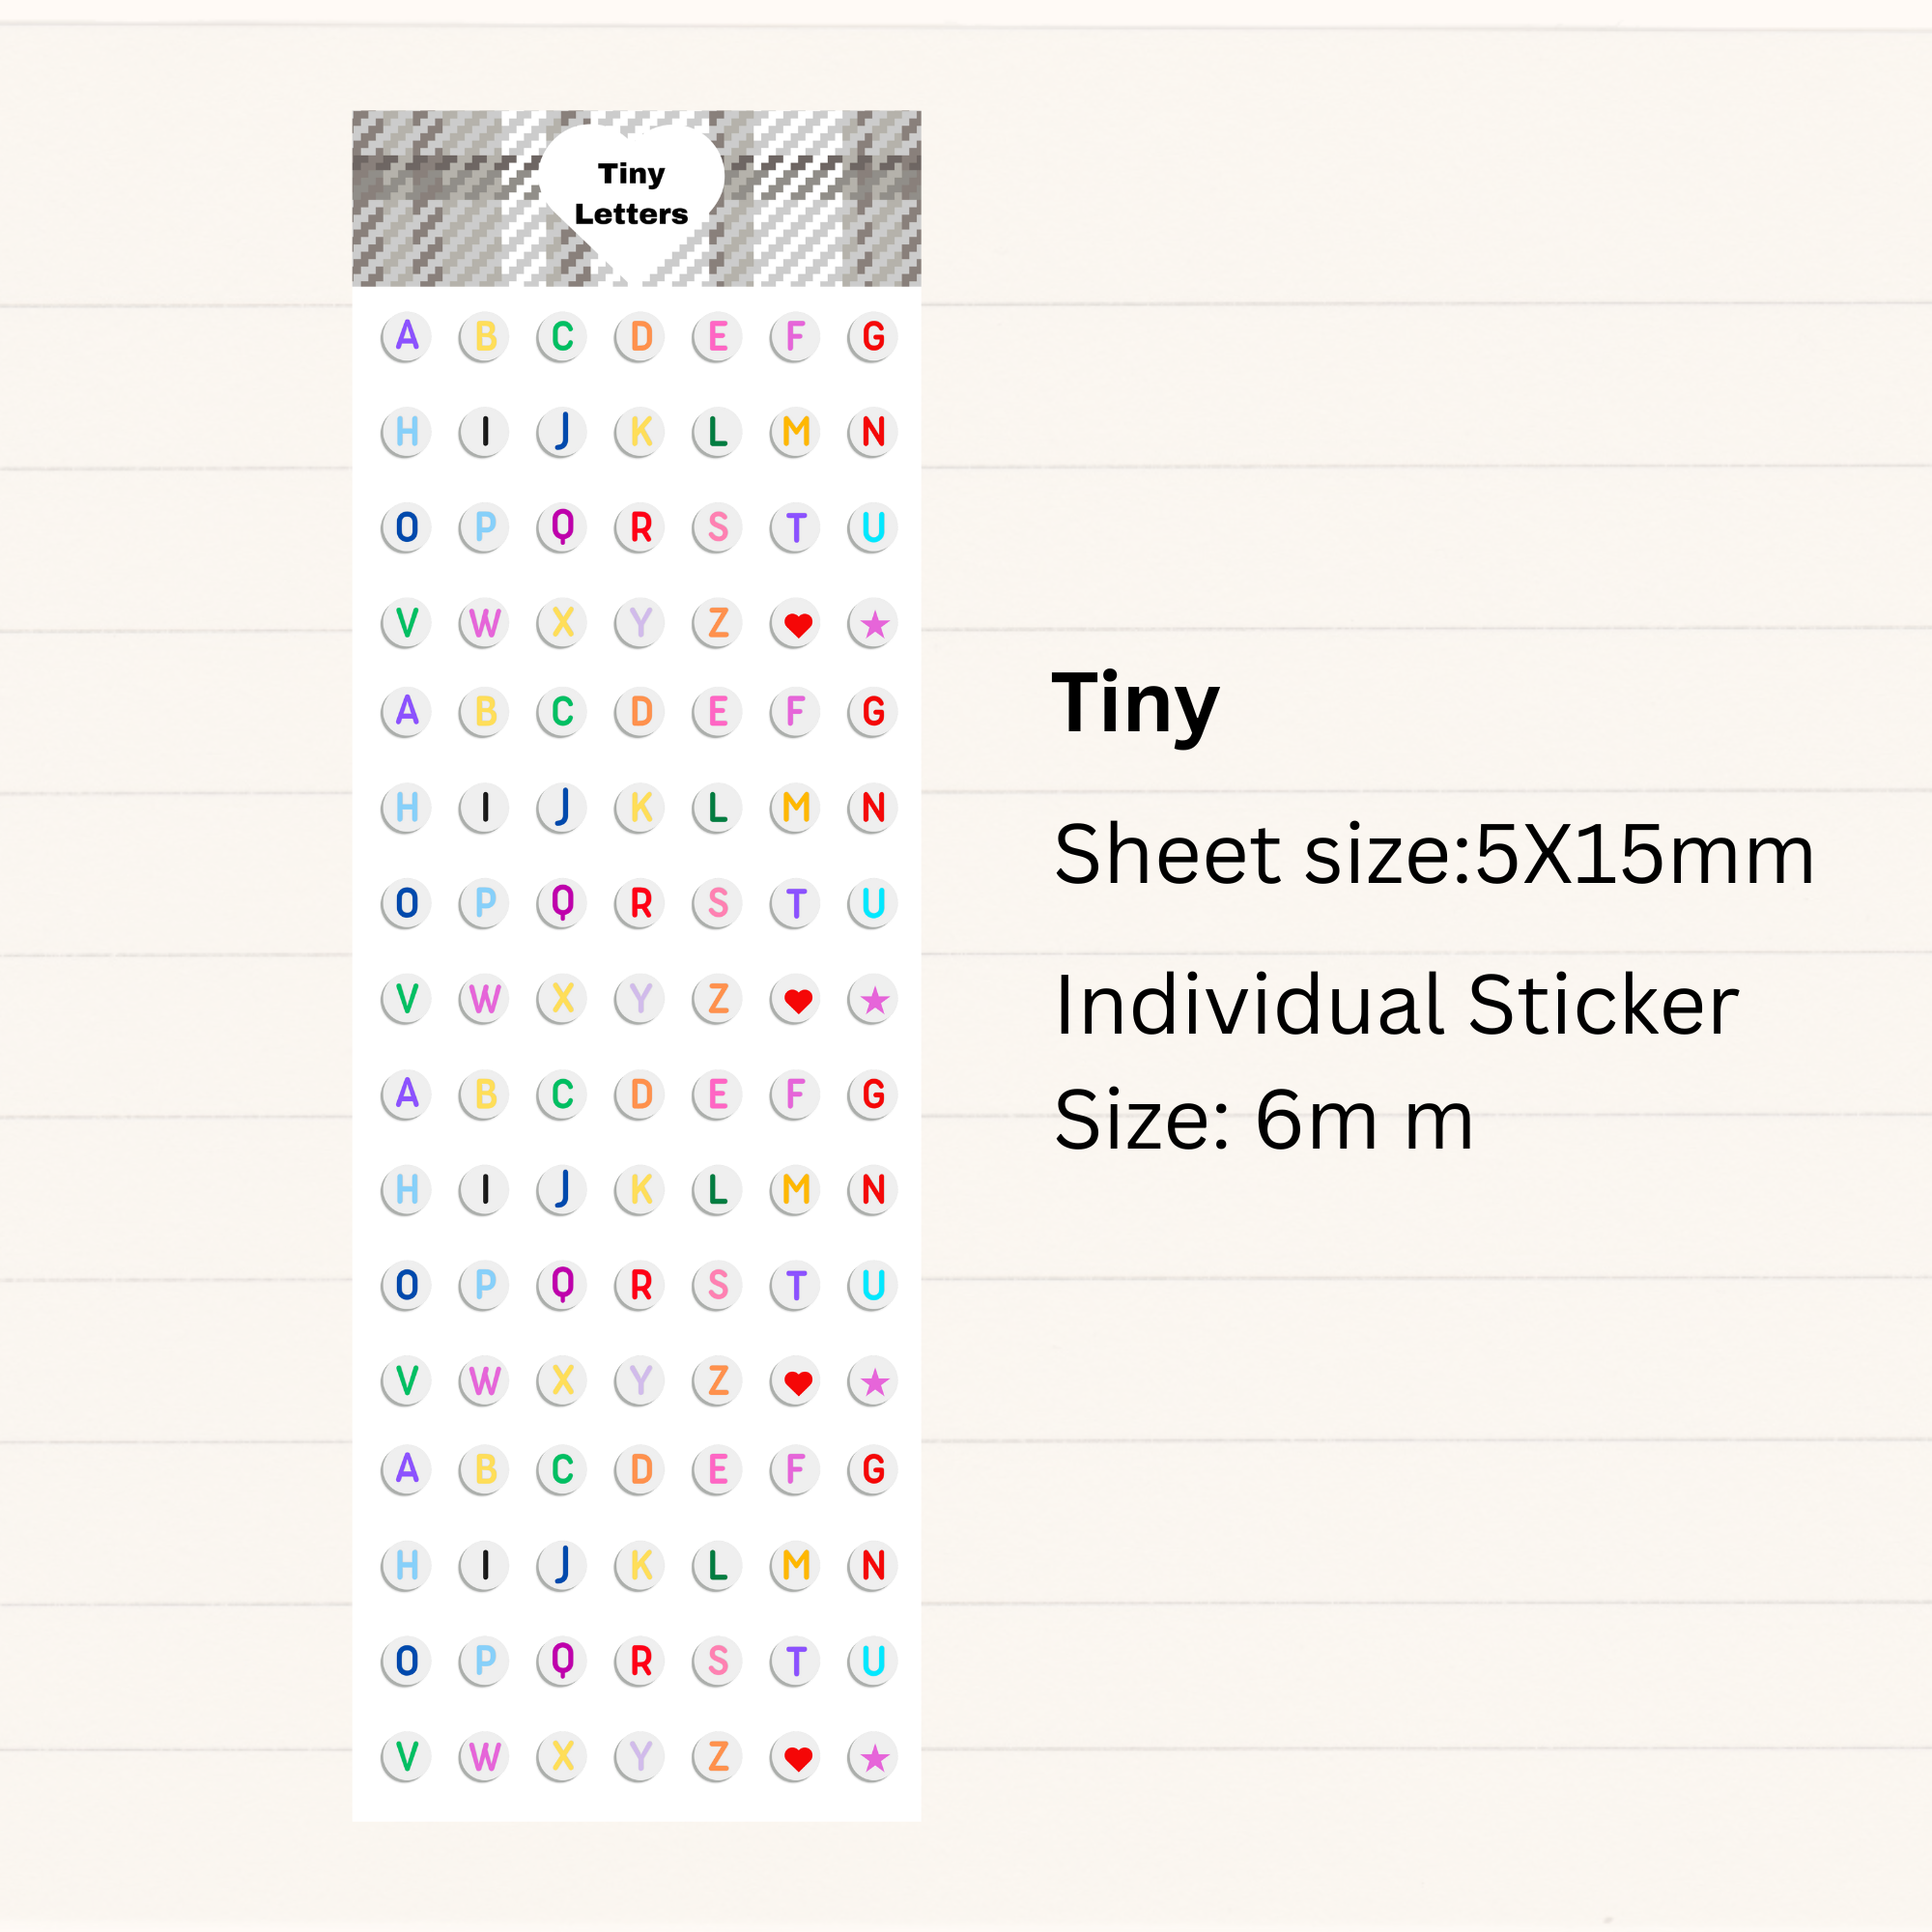
Task: Select the topmost red heart sticker
Action: pyautogui.click(x=797, y=625)
